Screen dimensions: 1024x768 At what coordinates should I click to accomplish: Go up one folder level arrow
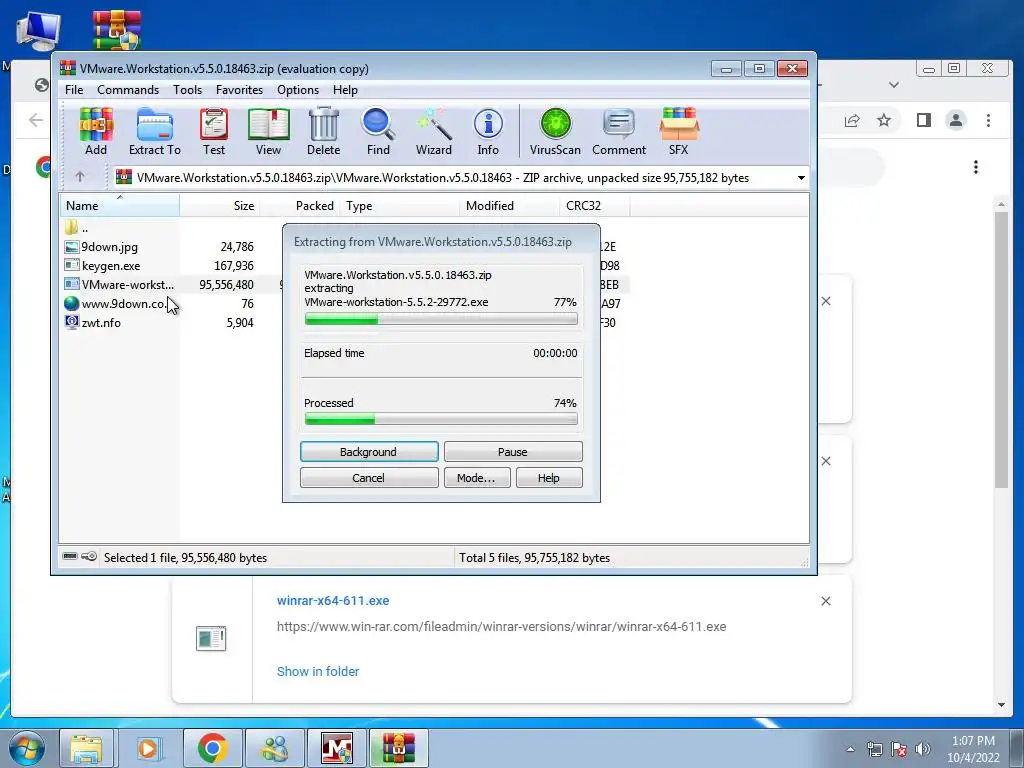[80, 177]
